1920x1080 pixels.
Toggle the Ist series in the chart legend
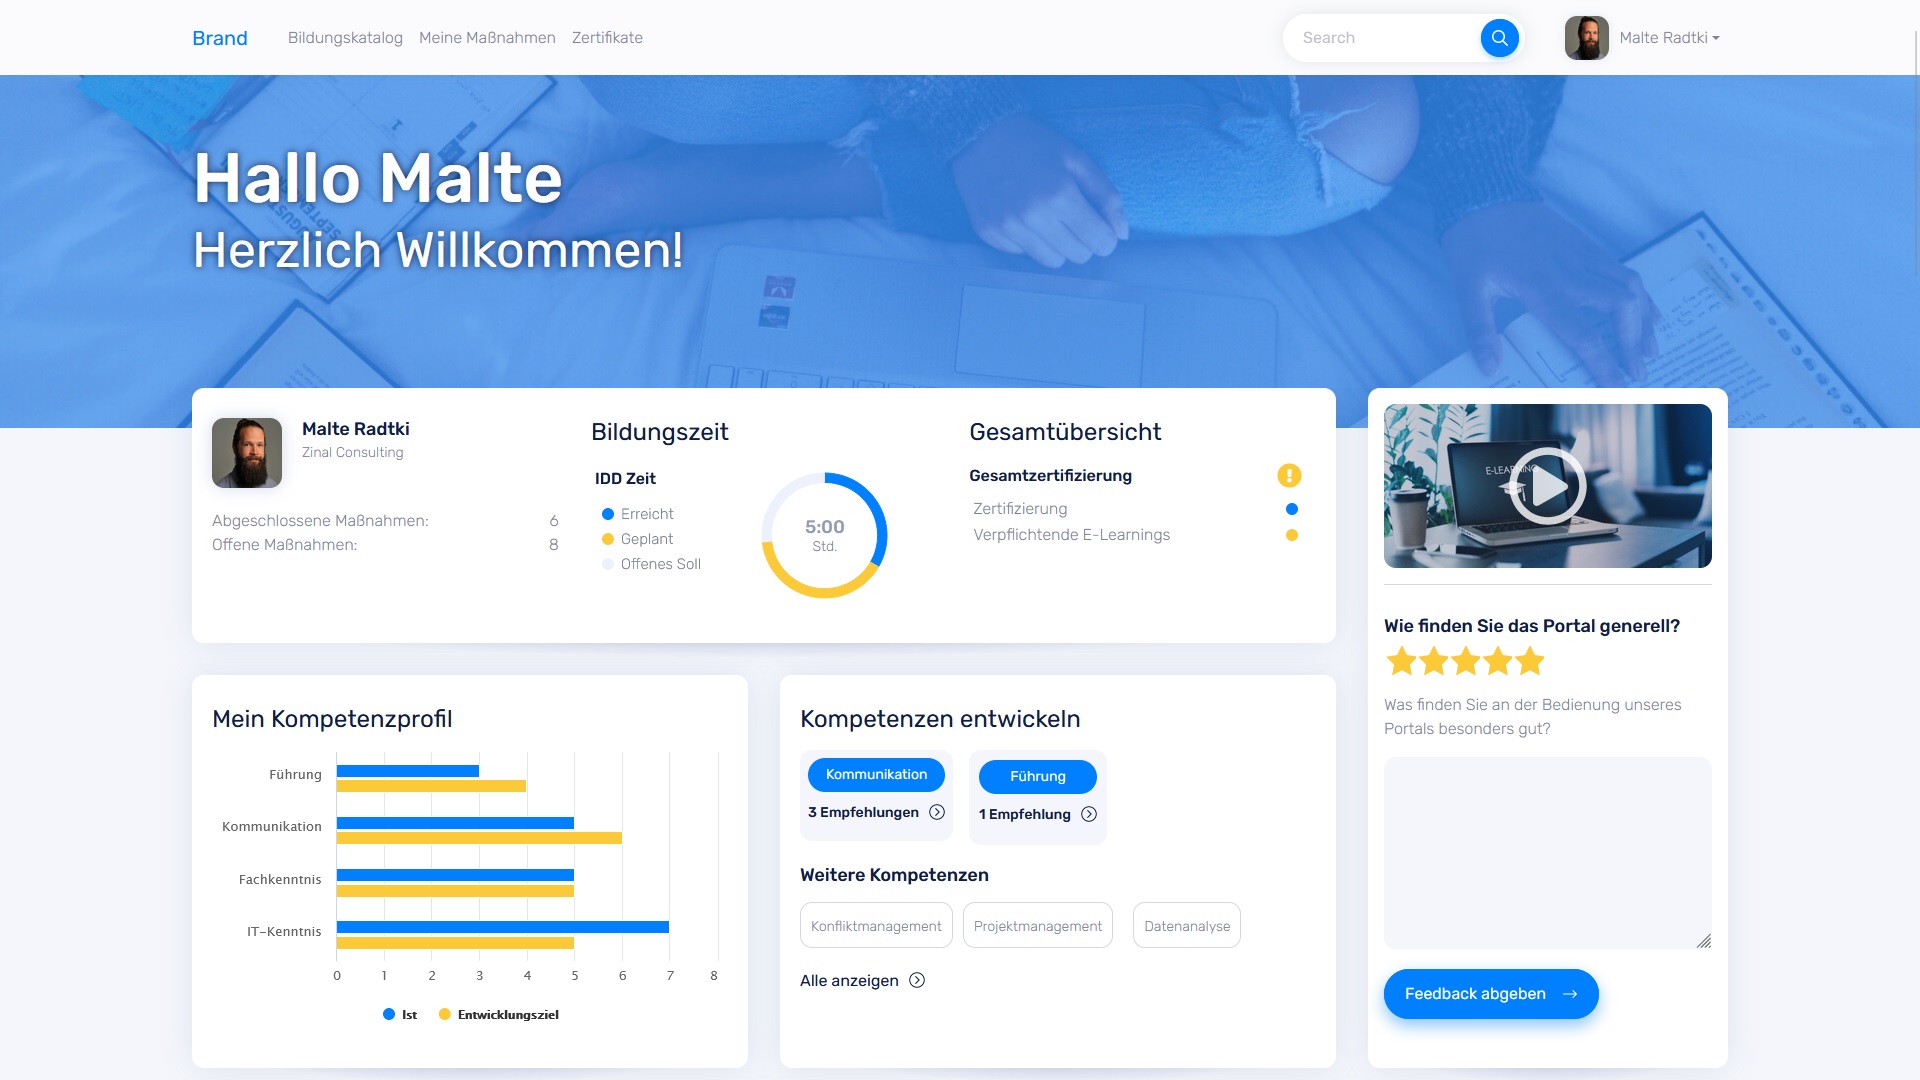(400, 1015)
